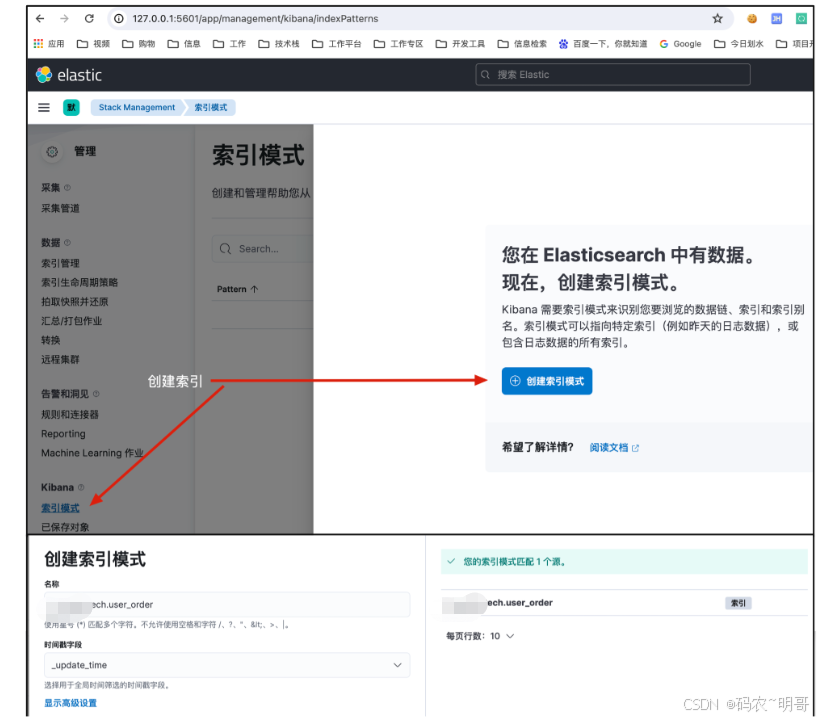
Task: Sort by Pattern column arrow
Action: point(254,289)
